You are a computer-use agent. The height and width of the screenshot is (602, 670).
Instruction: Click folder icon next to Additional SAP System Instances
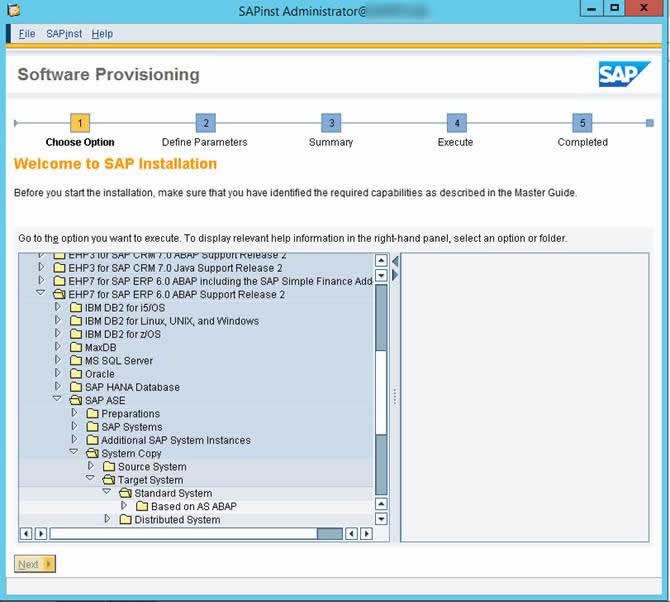[x=92, y=440]
